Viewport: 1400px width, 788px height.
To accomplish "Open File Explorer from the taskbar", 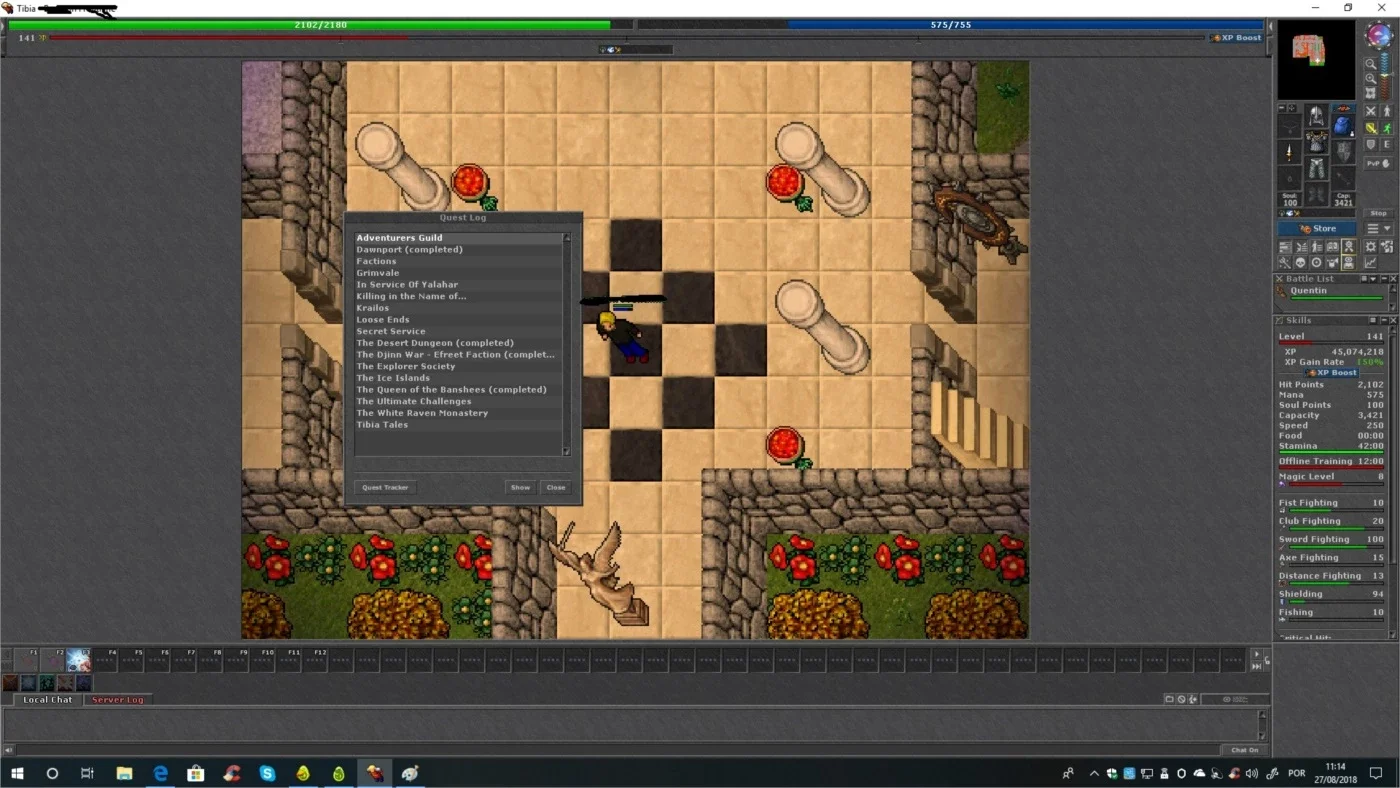I will [124, 773].
